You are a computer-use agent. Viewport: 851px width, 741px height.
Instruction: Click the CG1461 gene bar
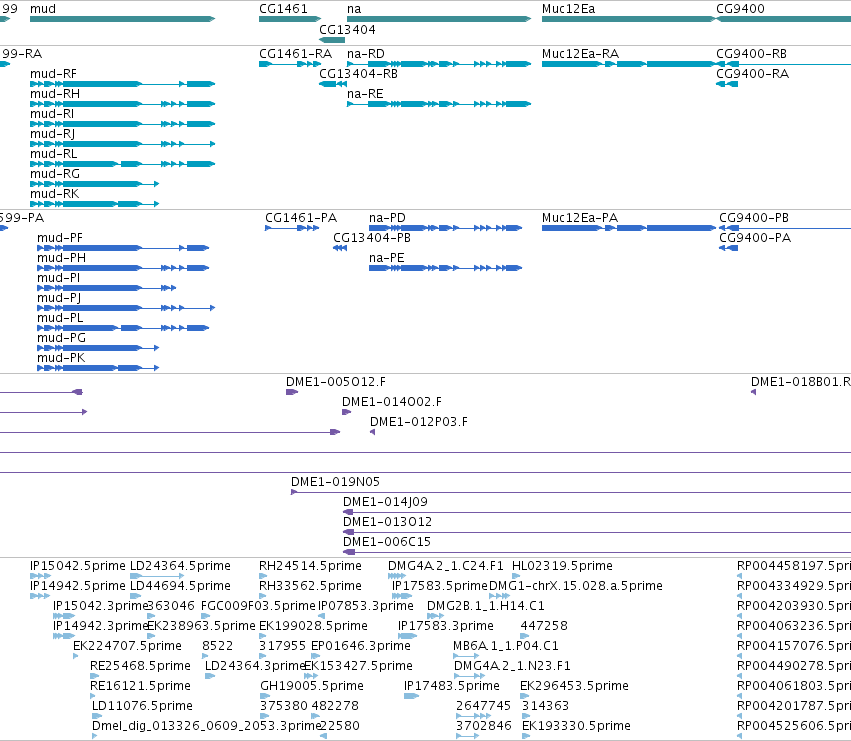[290, 19]
